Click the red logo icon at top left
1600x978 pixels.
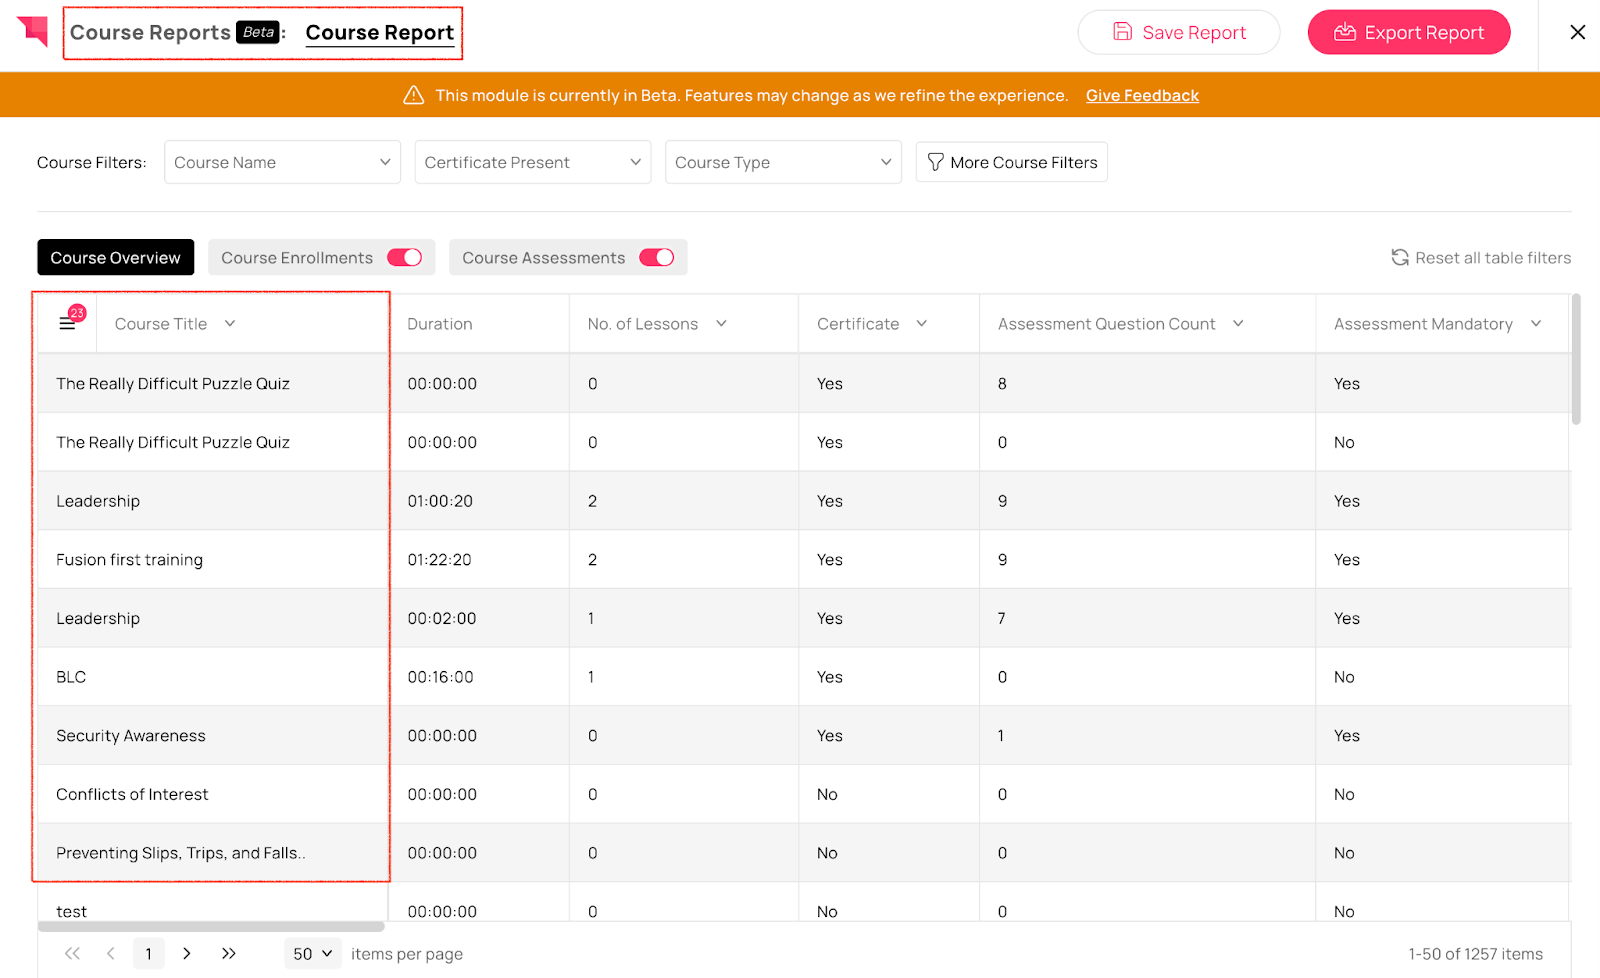(x=33, y=31)
